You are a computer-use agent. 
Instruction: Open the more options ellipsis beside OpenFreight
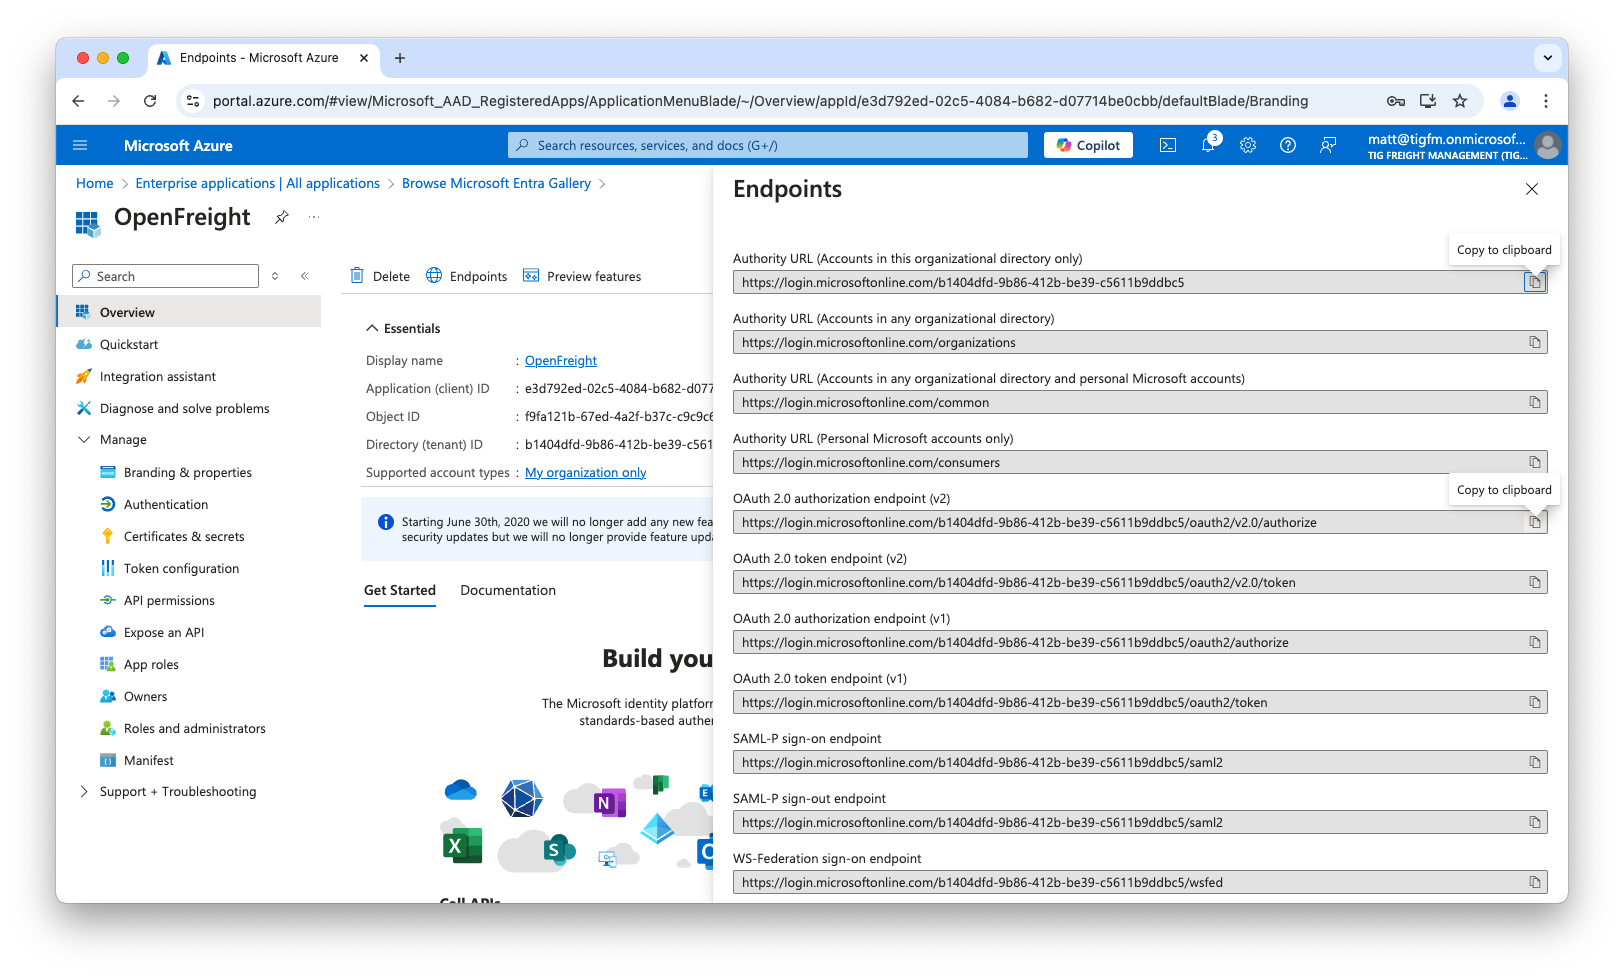314,217
